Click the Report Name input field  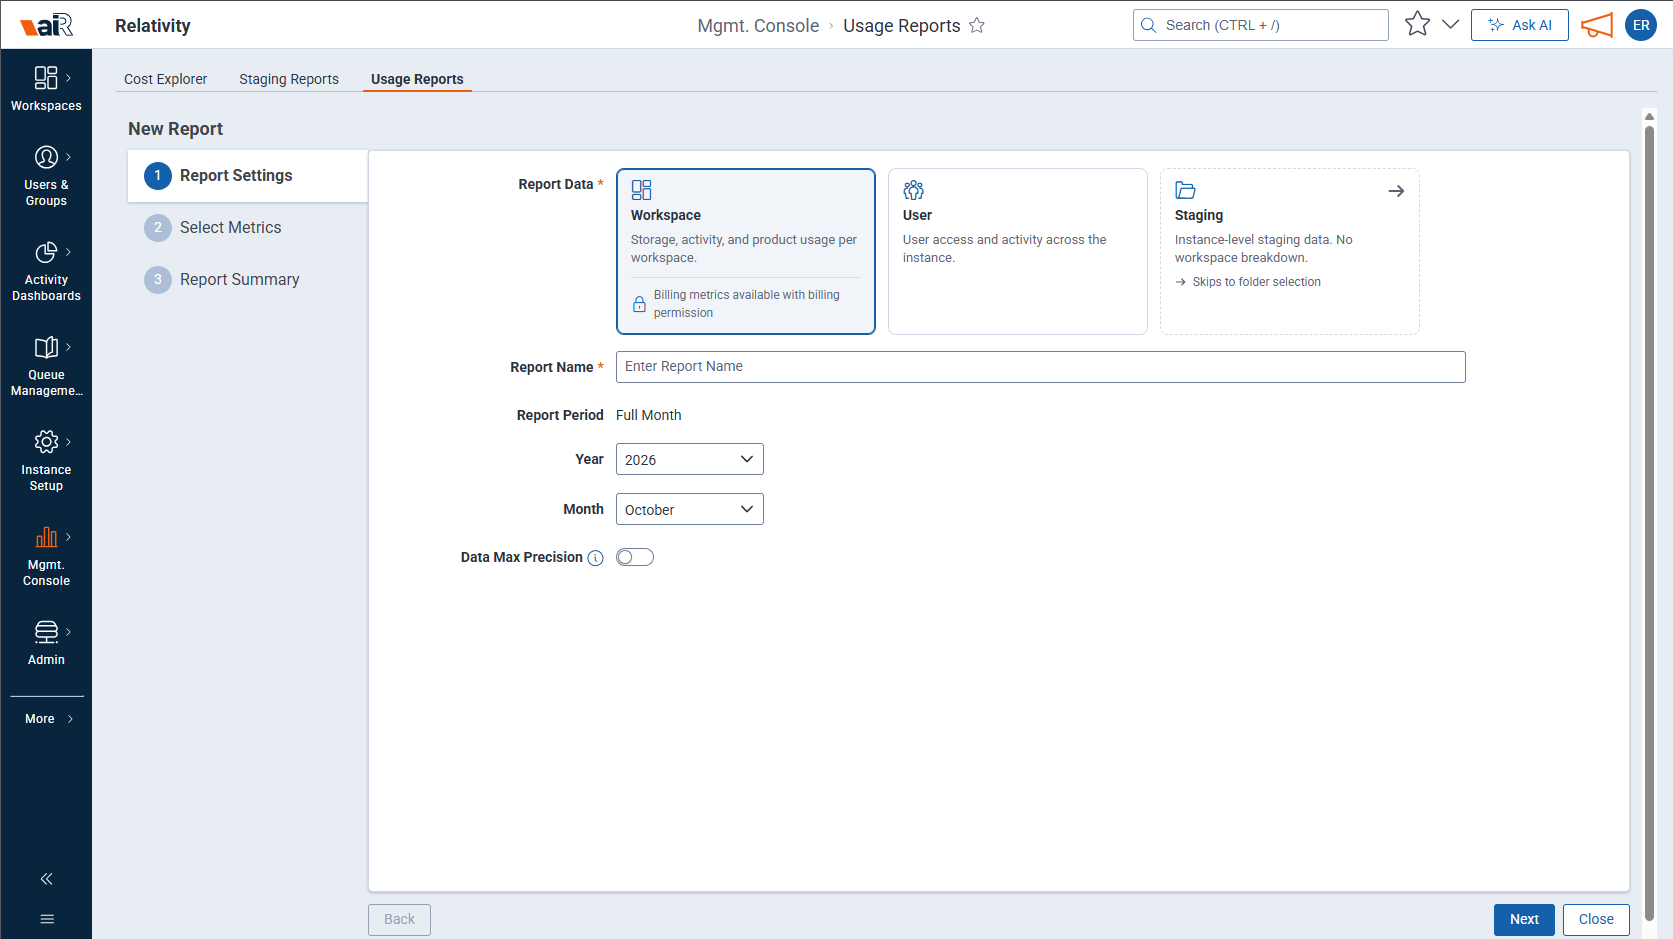point(1041,367)
